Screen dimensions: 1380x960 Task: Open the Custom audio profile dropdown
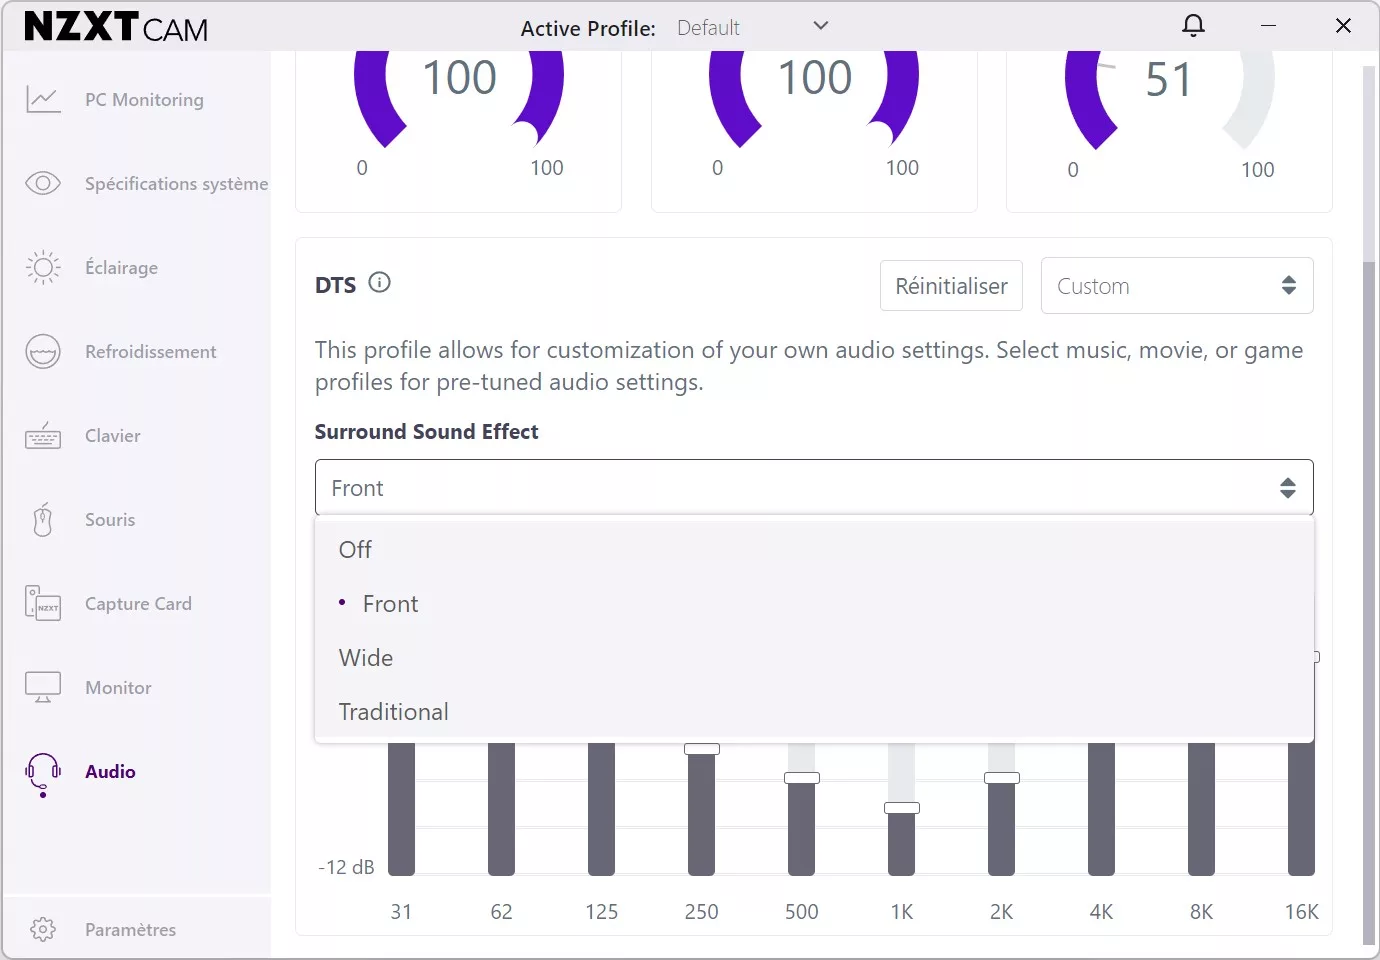(1177, 285)
